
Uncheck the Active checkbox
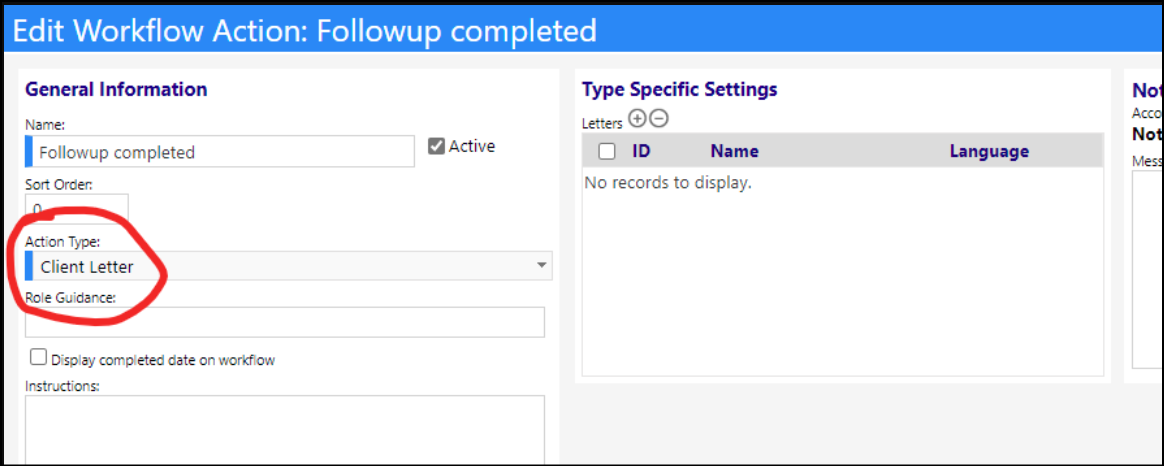436,146
